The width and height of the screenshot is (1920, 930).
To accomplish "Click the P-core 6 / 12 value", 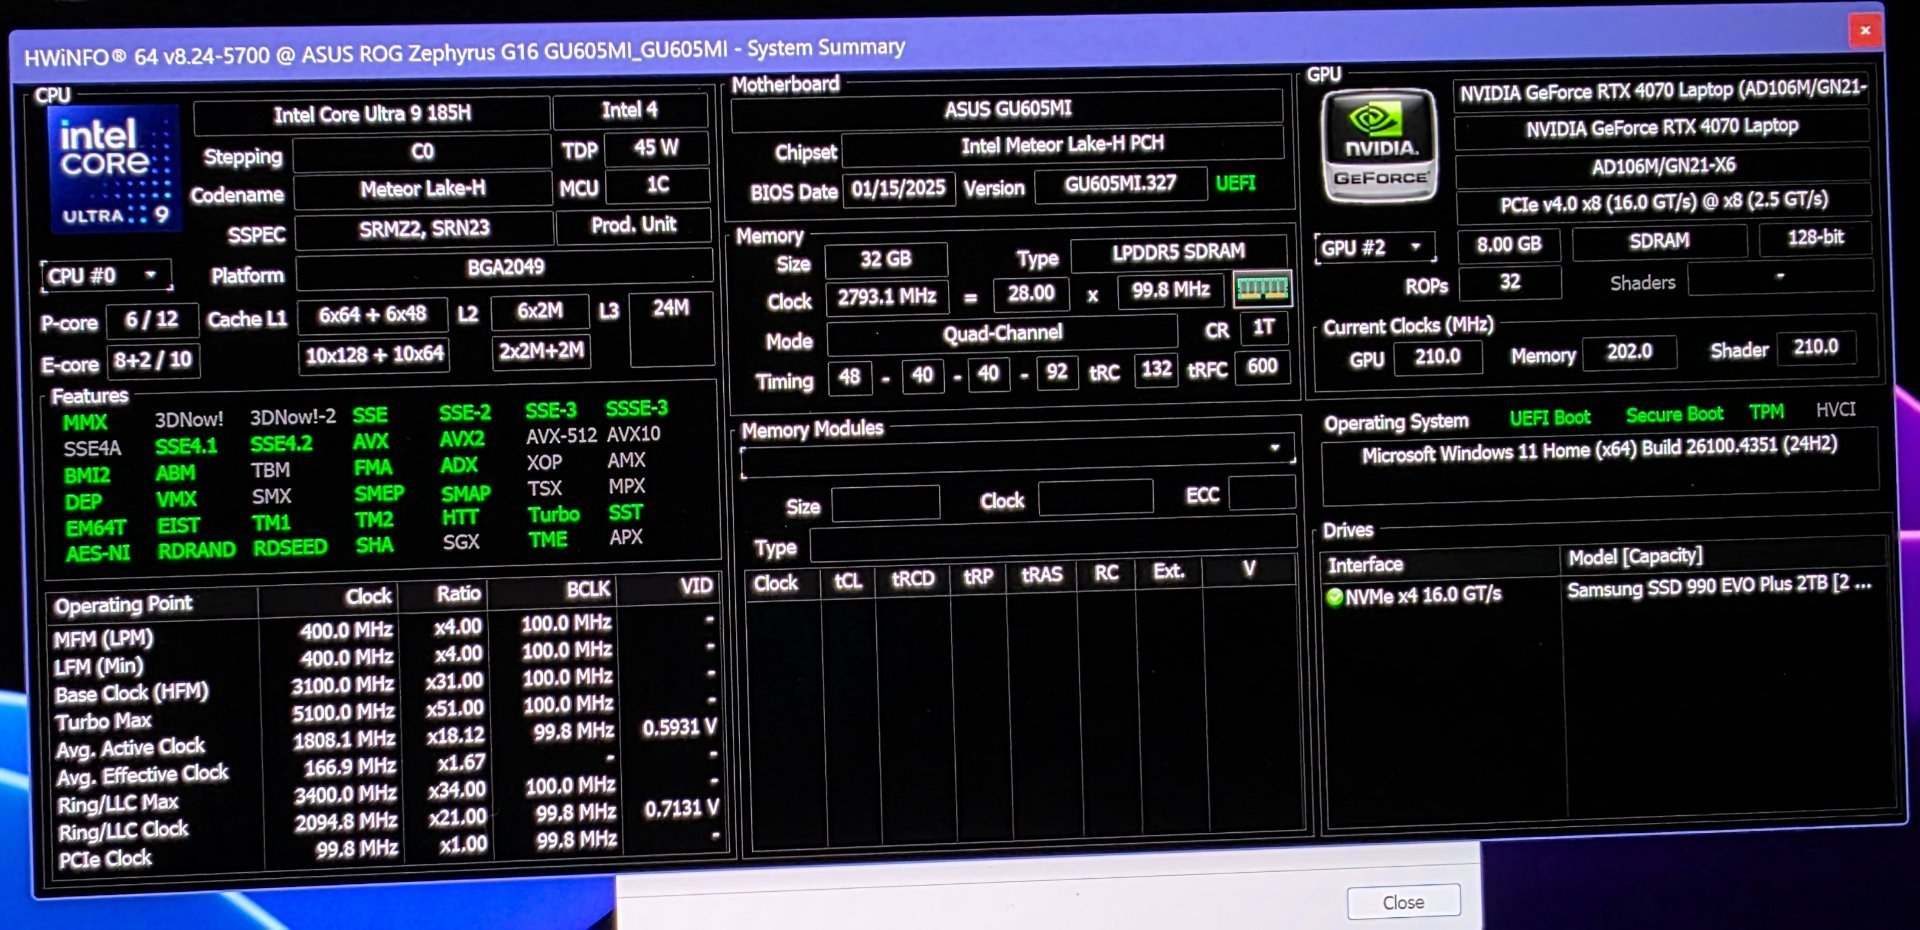I will pyautogui.click(x=152, y=320).
